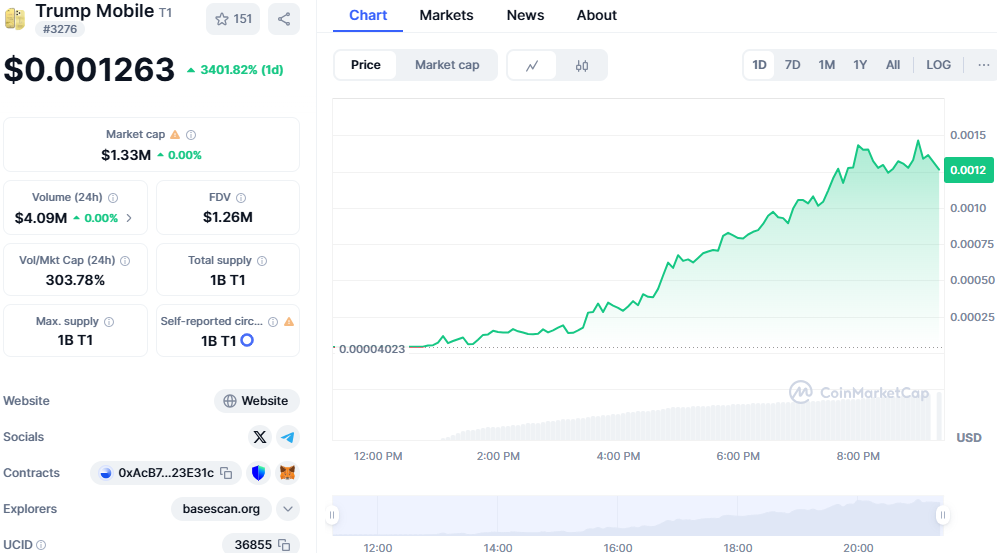
Task: Open the About tab
Action: point(596,15)
